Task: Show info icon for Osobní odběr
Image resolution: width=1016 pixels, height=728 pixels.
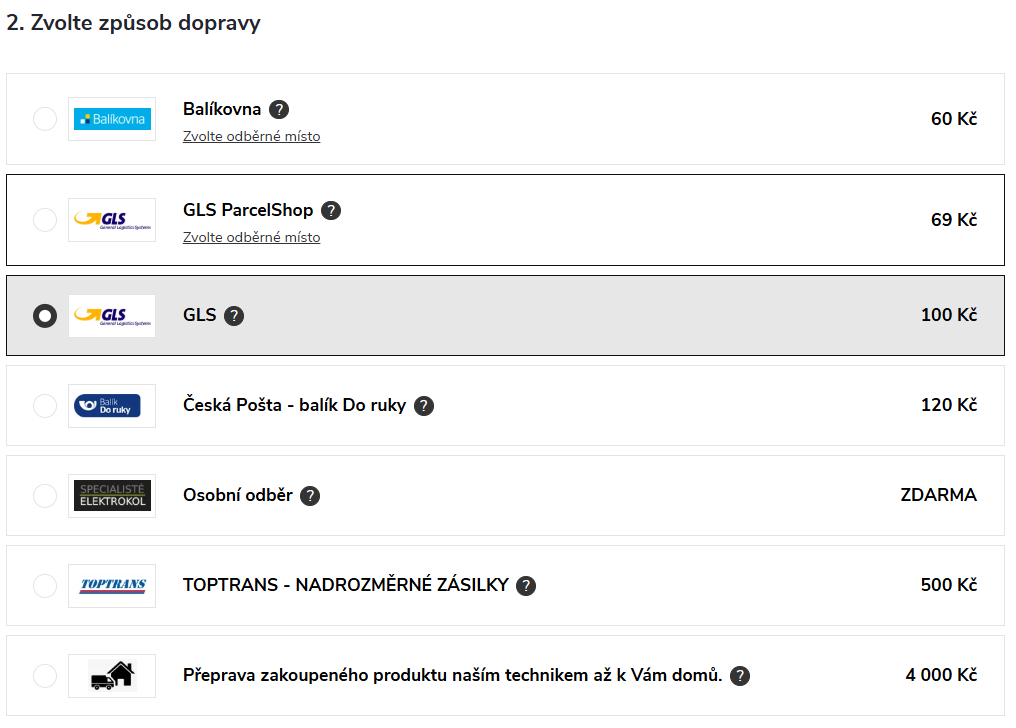Action: (310, 496)
